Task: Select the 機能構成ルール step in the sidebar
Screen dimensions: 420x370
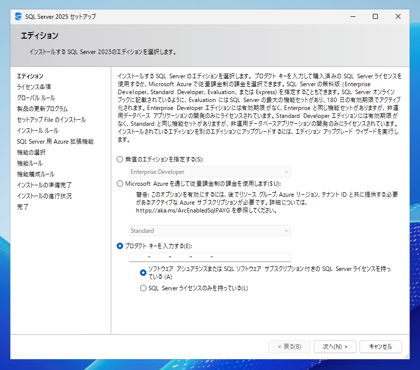Action: [x=36, y=174]
